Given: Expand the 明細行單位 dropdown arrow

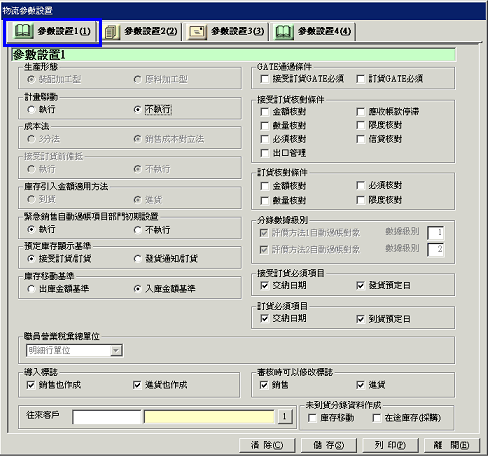Looking at the screenshot, I should click(x=116, y=350).
